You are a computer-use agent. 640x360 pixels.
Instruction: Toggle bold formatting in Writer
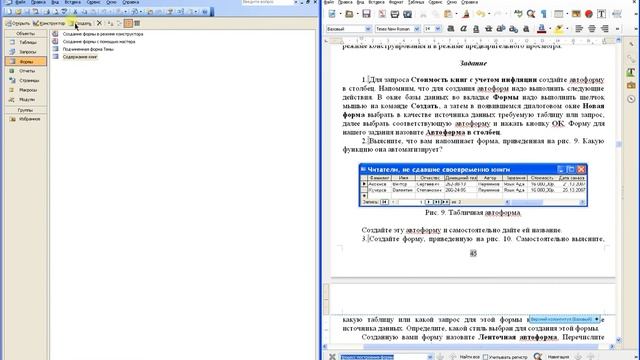pyautogui.click(x=451, y=29)
